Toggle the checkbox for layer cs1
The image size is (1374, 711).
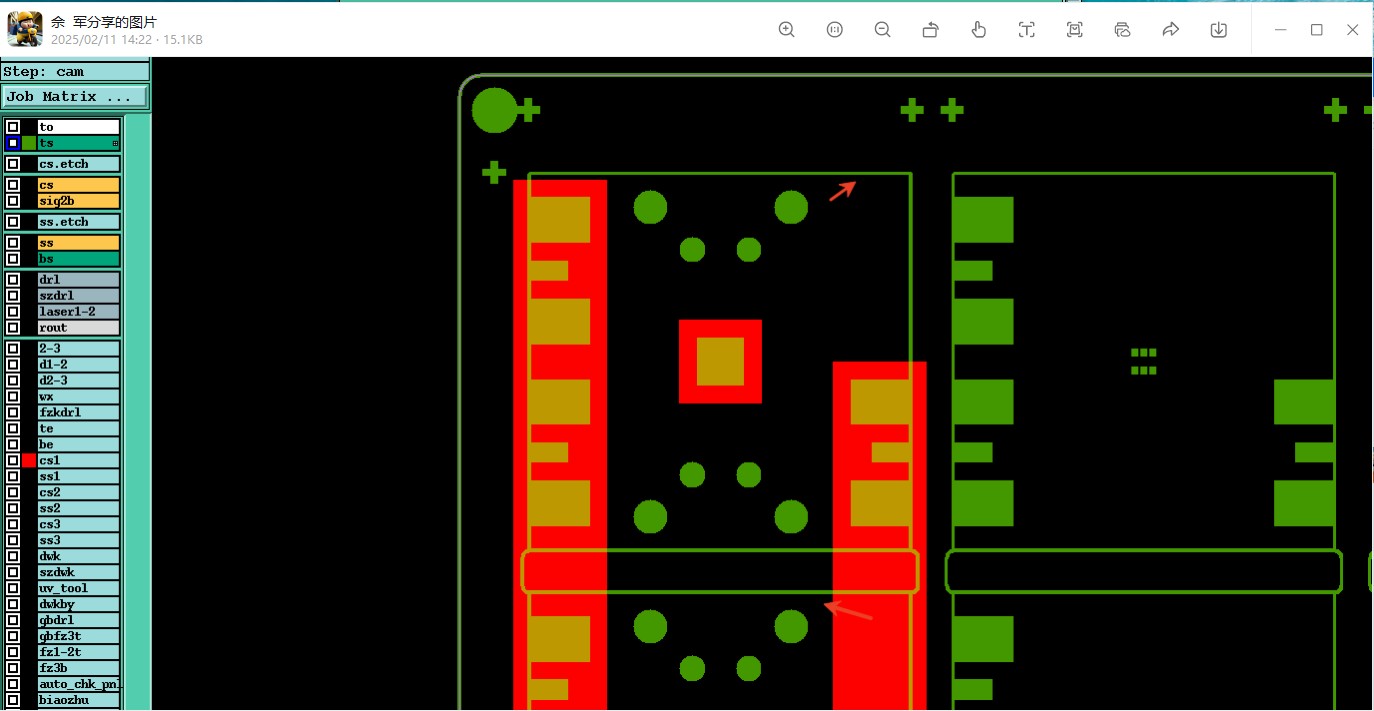tap(13, 461)
